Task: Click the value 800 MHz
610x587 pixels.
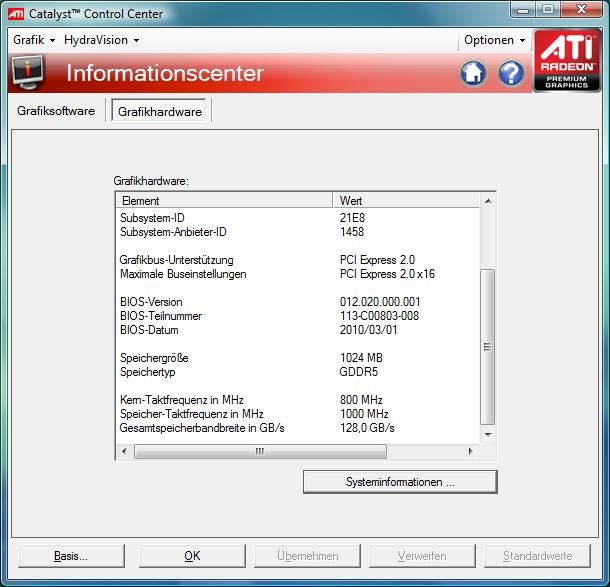Action: coord(361,400)
